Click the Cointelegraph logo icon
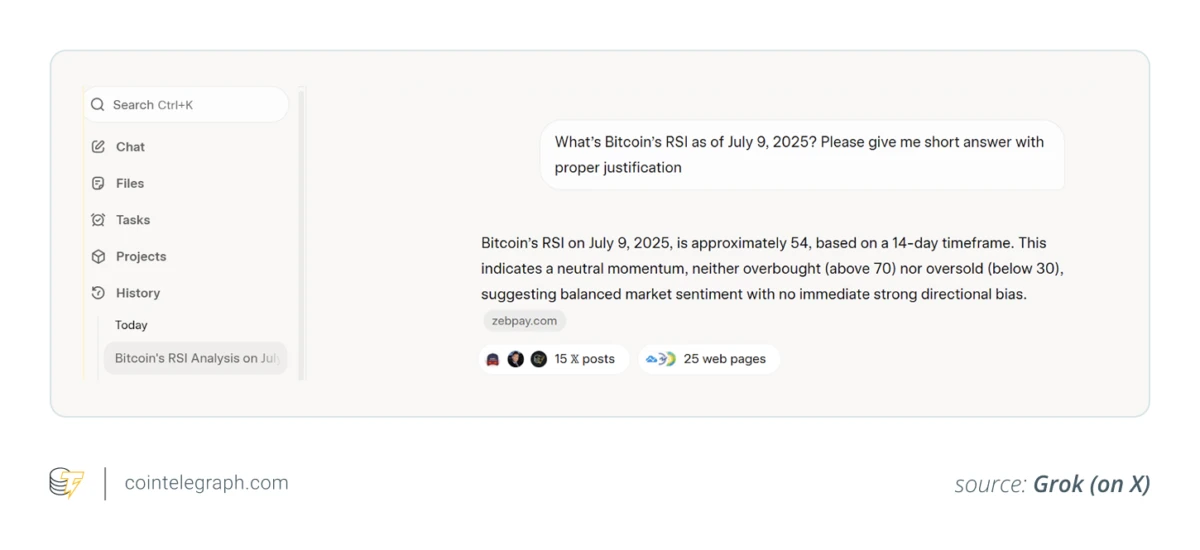The height and width of the screenshot is (550, 1200). (67, 483)
